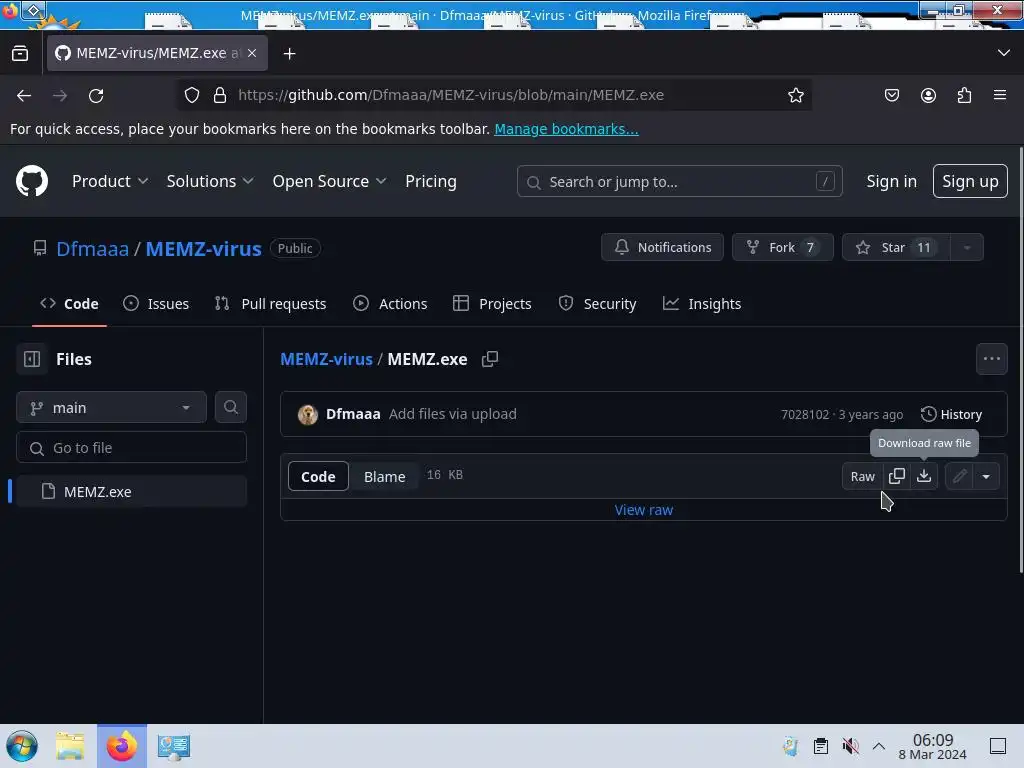Open the file manager from the taskbar
This screenshot has width=1024, height=768.
pos(70,746)
